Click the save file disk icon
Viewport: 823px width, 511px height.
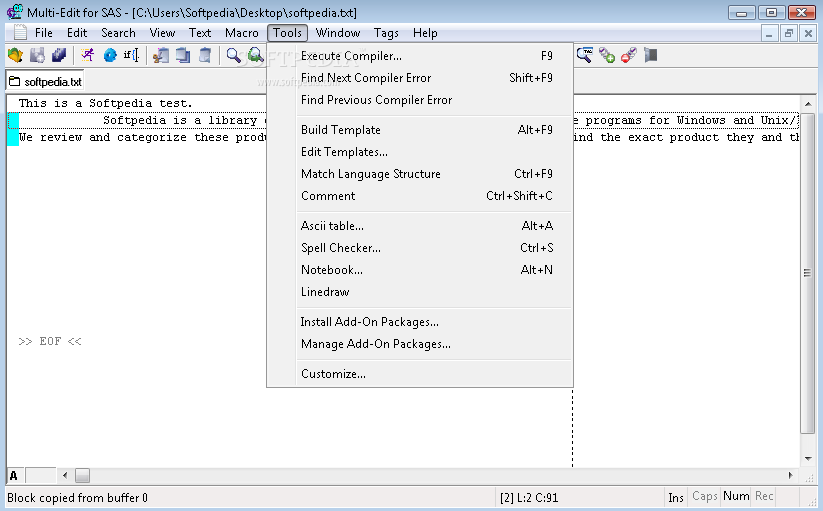(37, 55)
